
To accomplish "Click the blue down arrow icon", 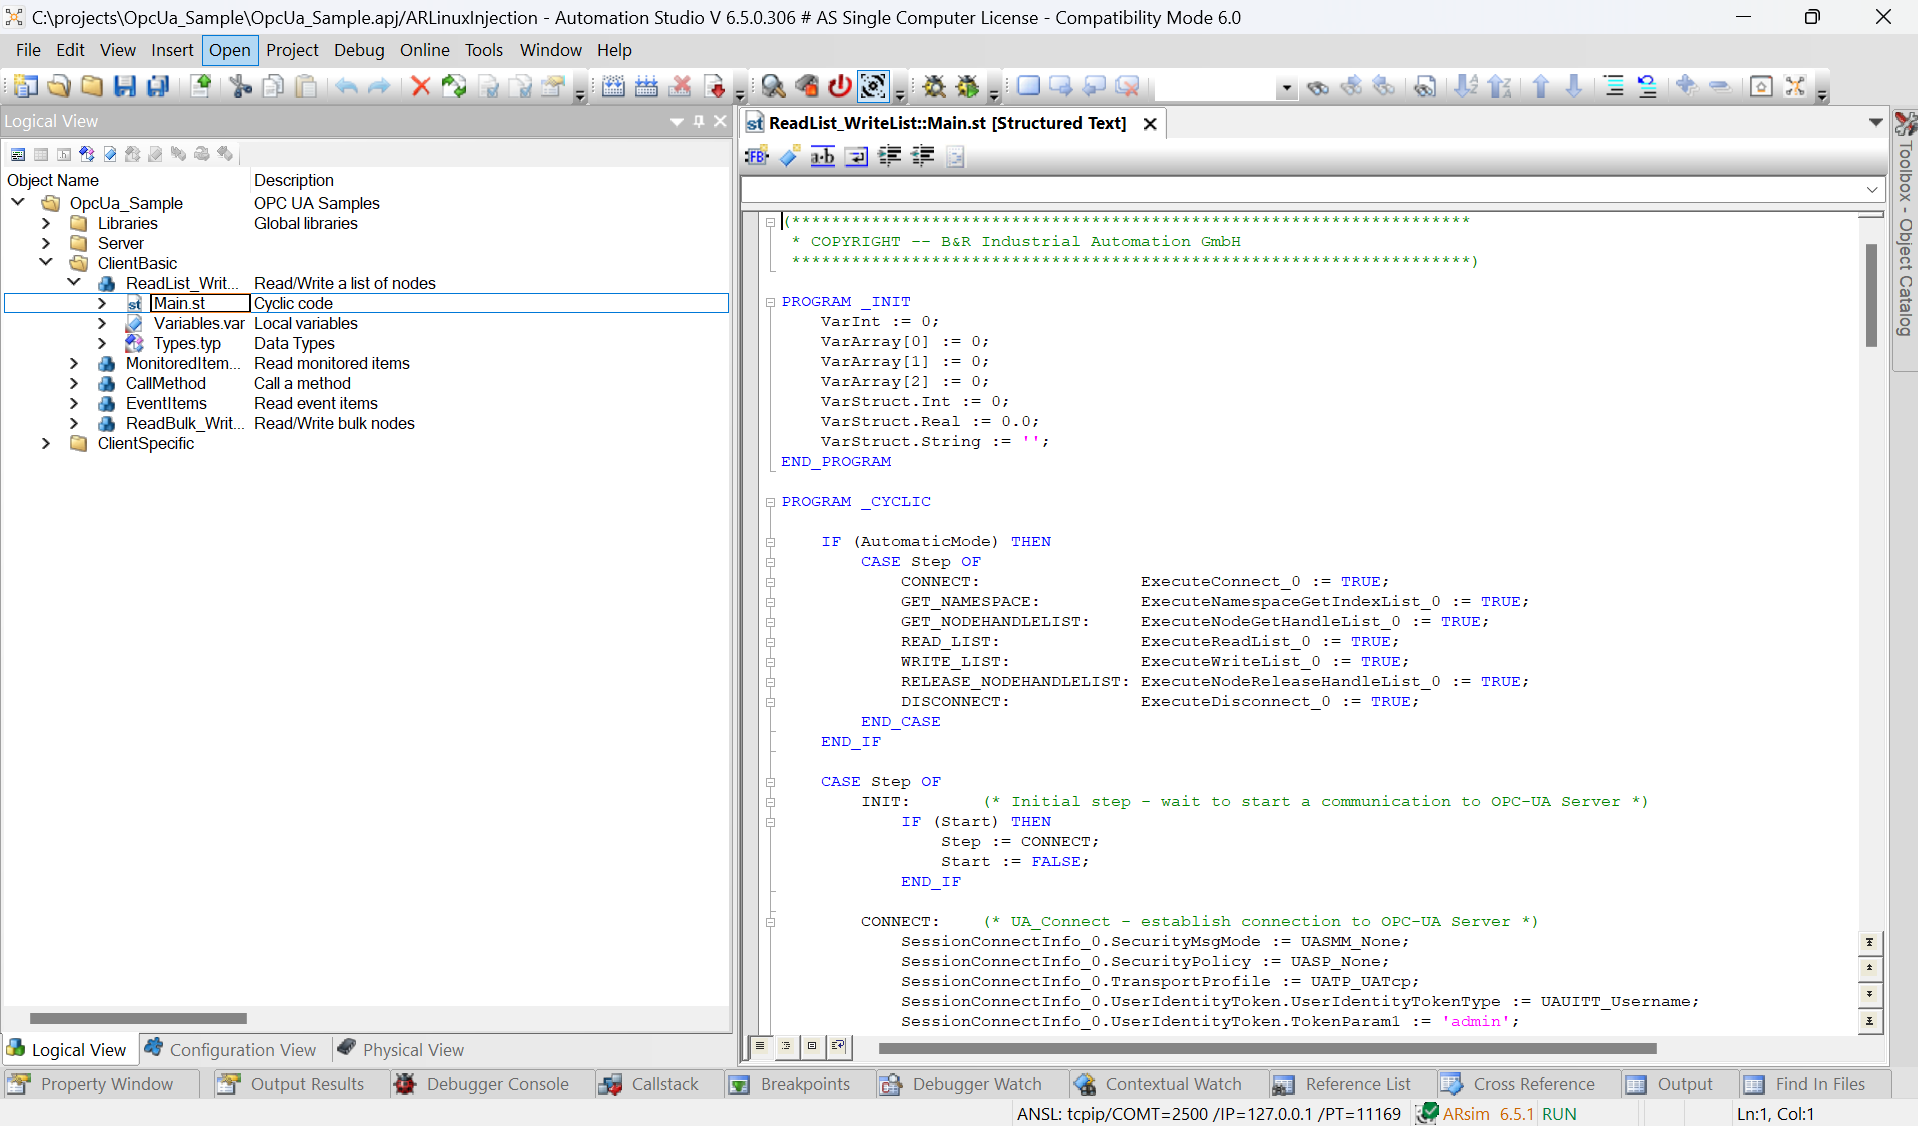I will click(1574, 86).
